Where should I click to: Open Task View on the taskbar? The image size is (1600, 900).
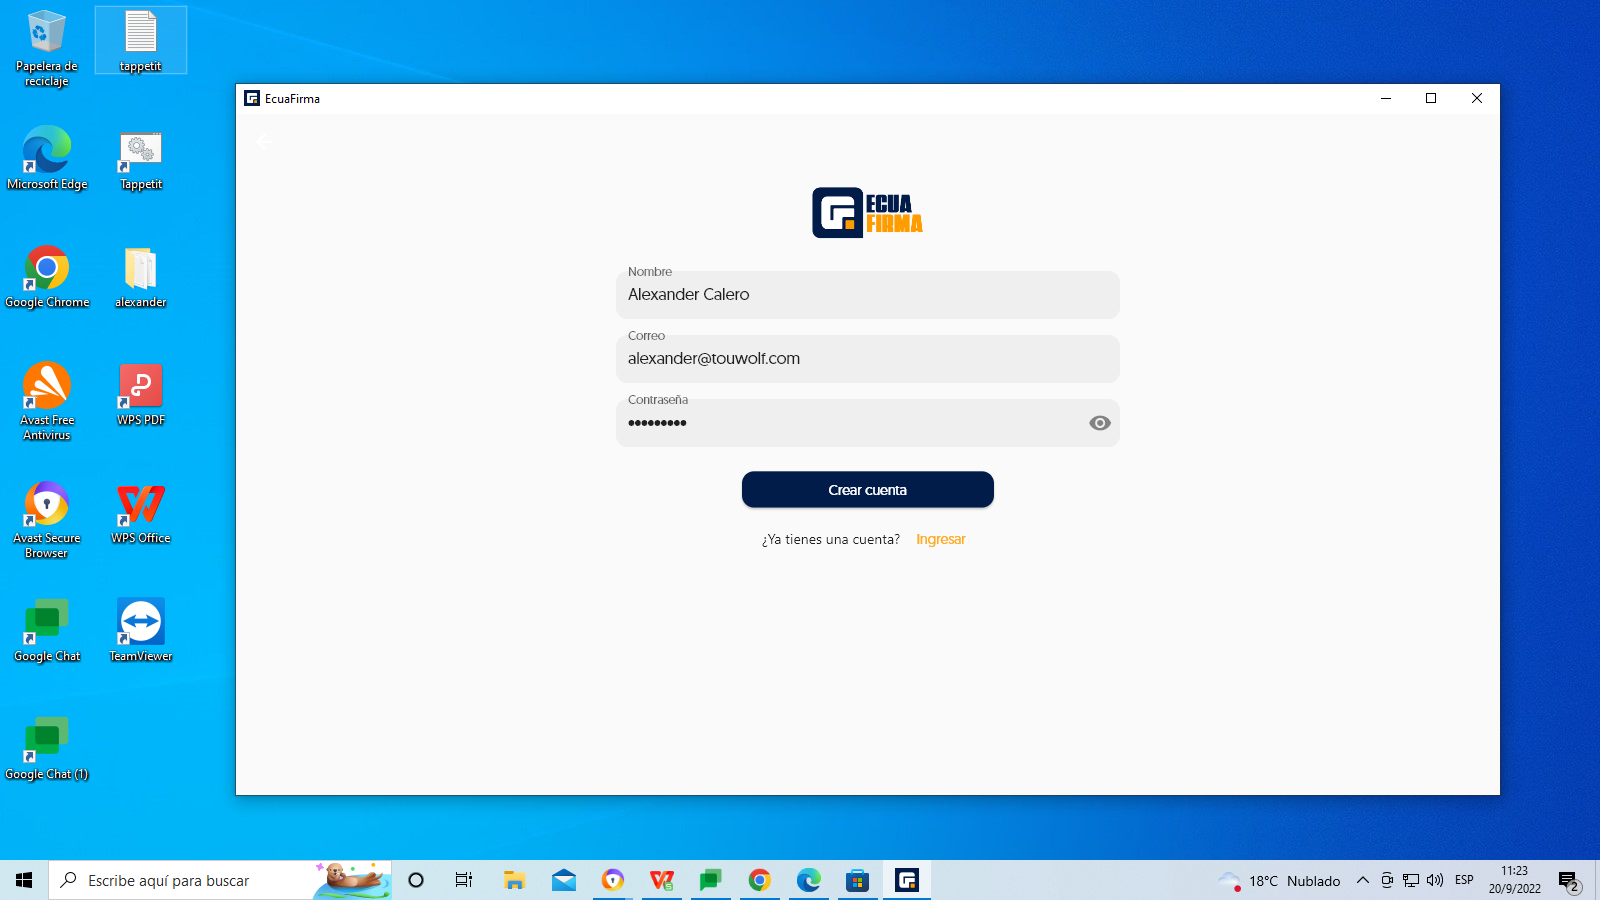pos(464,880)
